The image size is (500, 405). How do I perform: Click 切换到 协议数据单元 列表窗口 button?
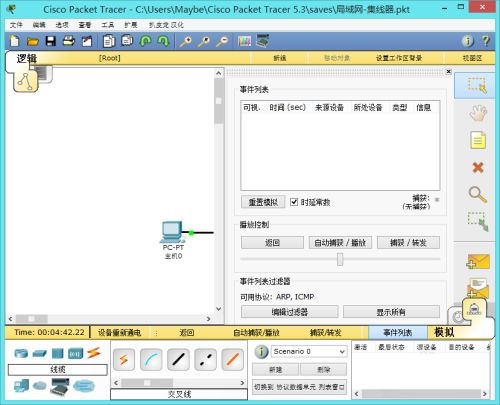pyautogui.click(x=299, y=387)
